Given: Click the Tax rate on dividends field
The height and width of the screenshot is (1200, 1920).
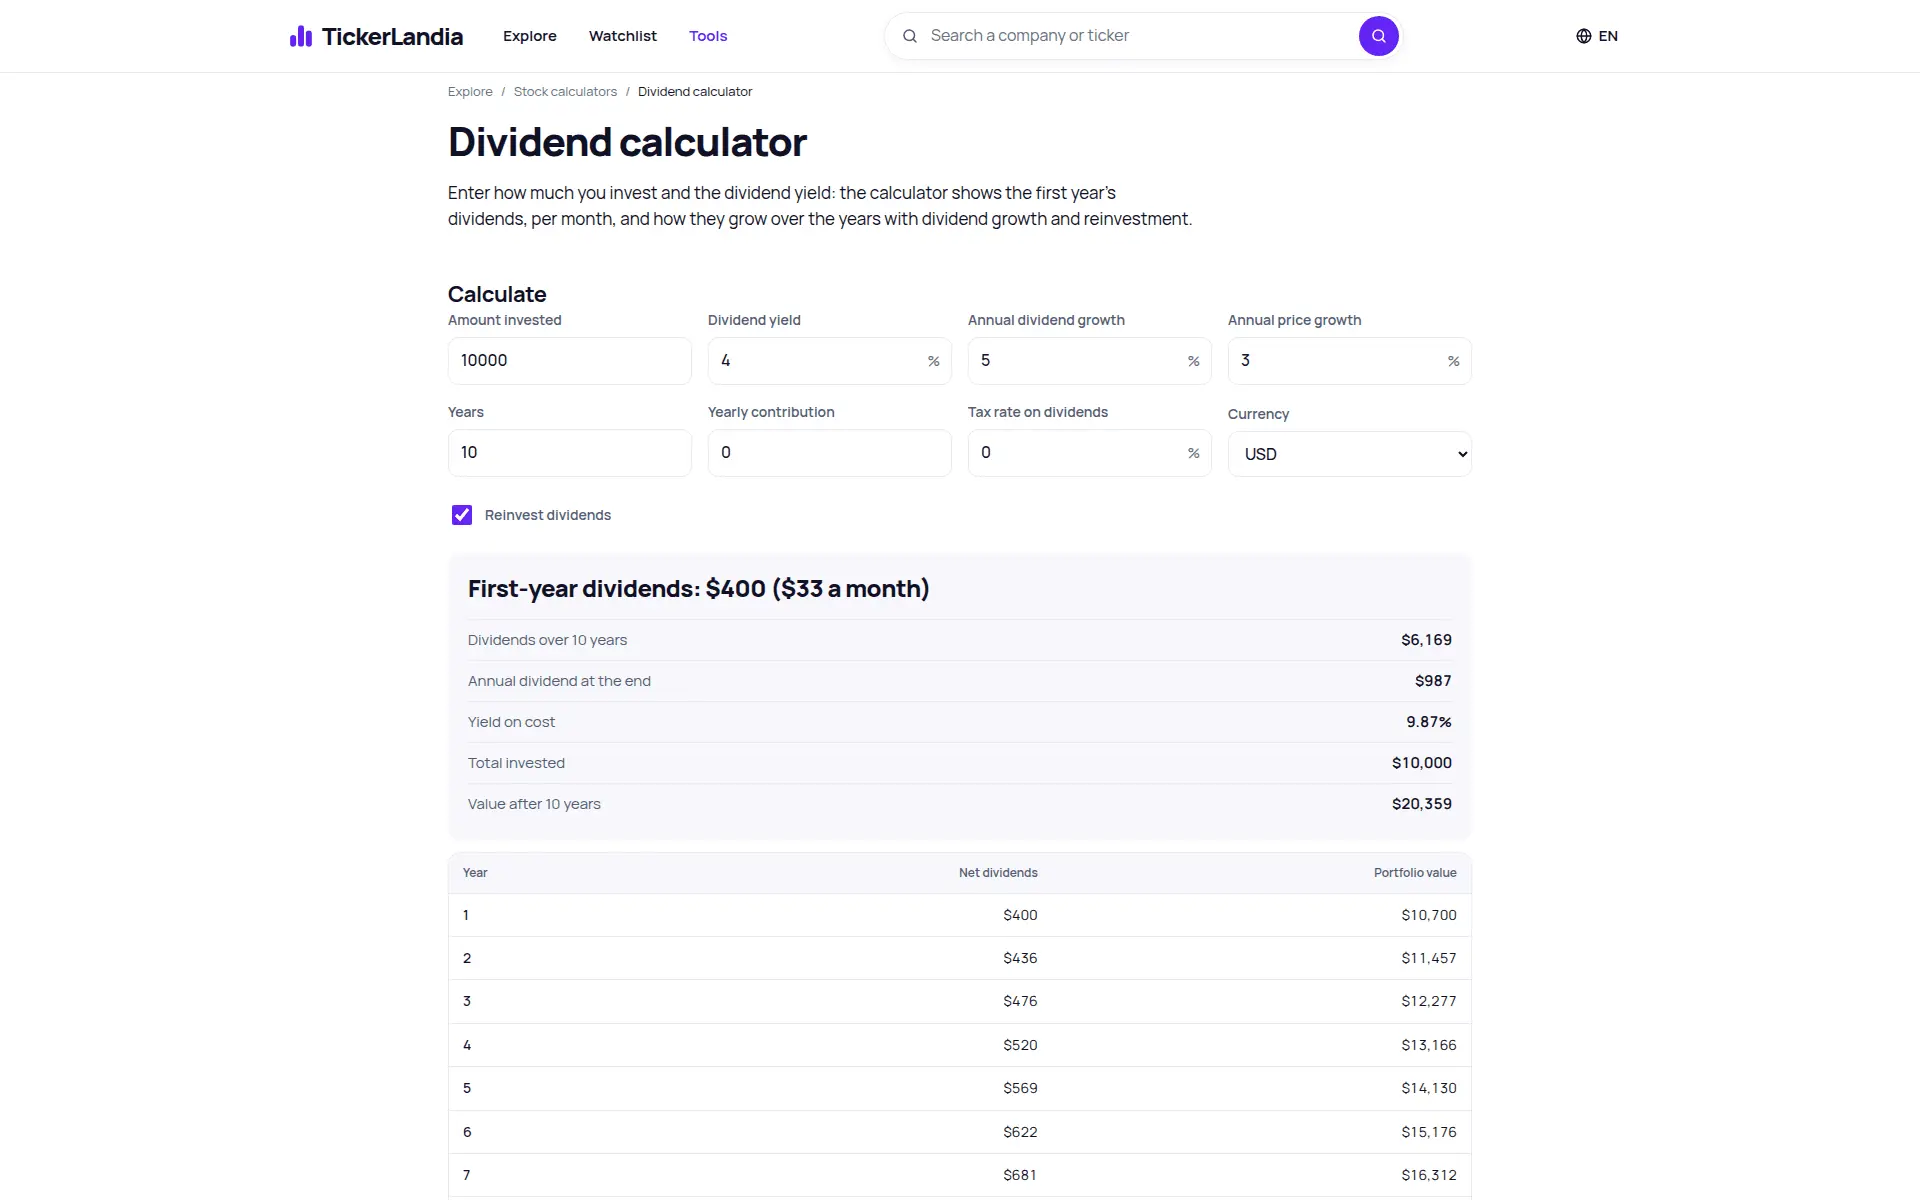Looking at the screenshot, I should [x=1089, y=453].
